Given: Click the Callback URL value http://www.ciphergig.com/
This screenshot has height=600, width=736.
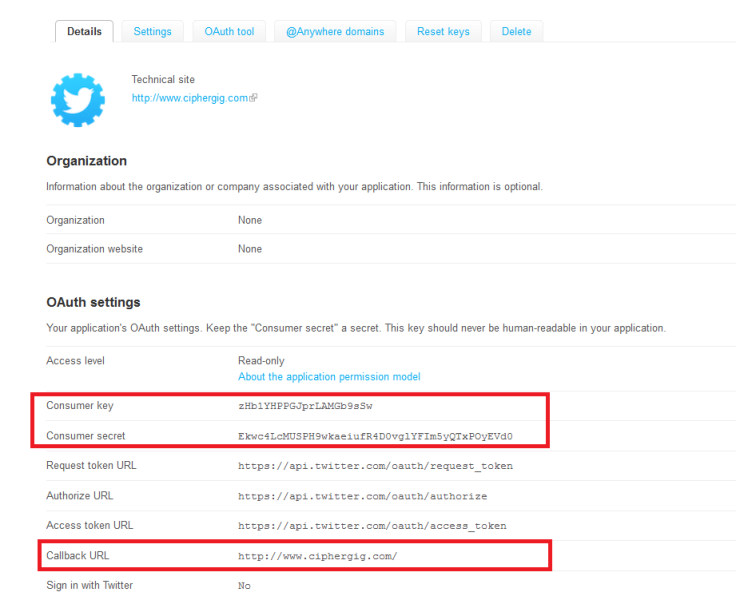Looking at the screenshot, I should pos(317,556).
